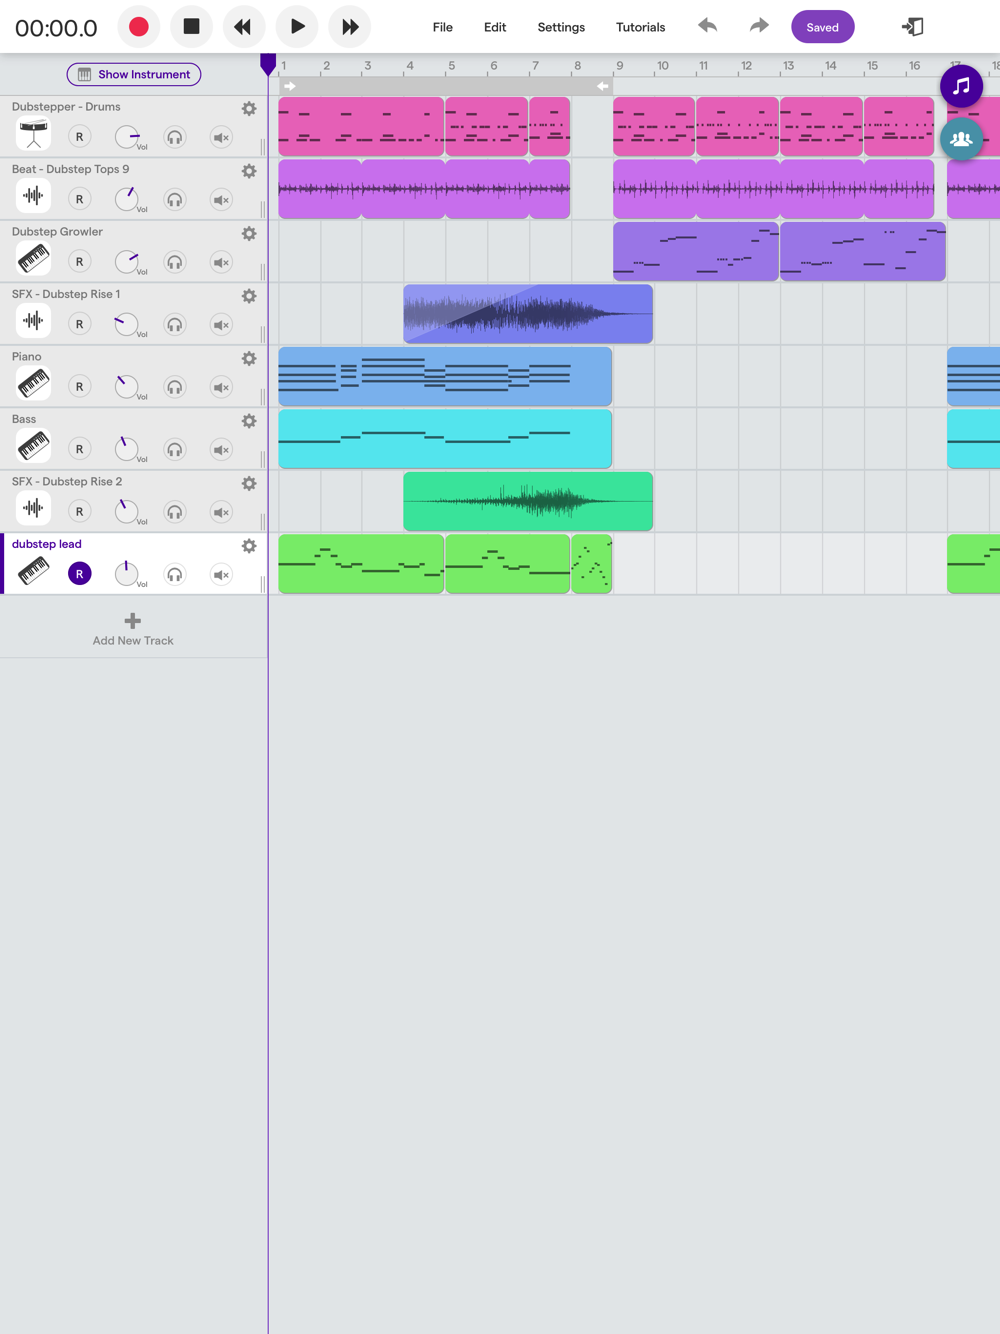Open the collaborators people button
Screen dimensions: 1000x1334
click(x=961, y=139)
